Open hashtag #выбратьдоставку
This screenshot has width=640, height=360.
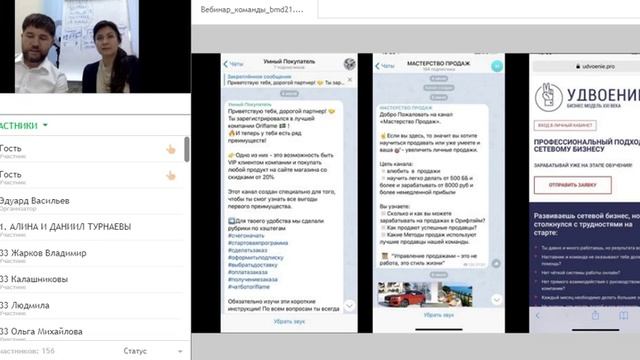253,265
